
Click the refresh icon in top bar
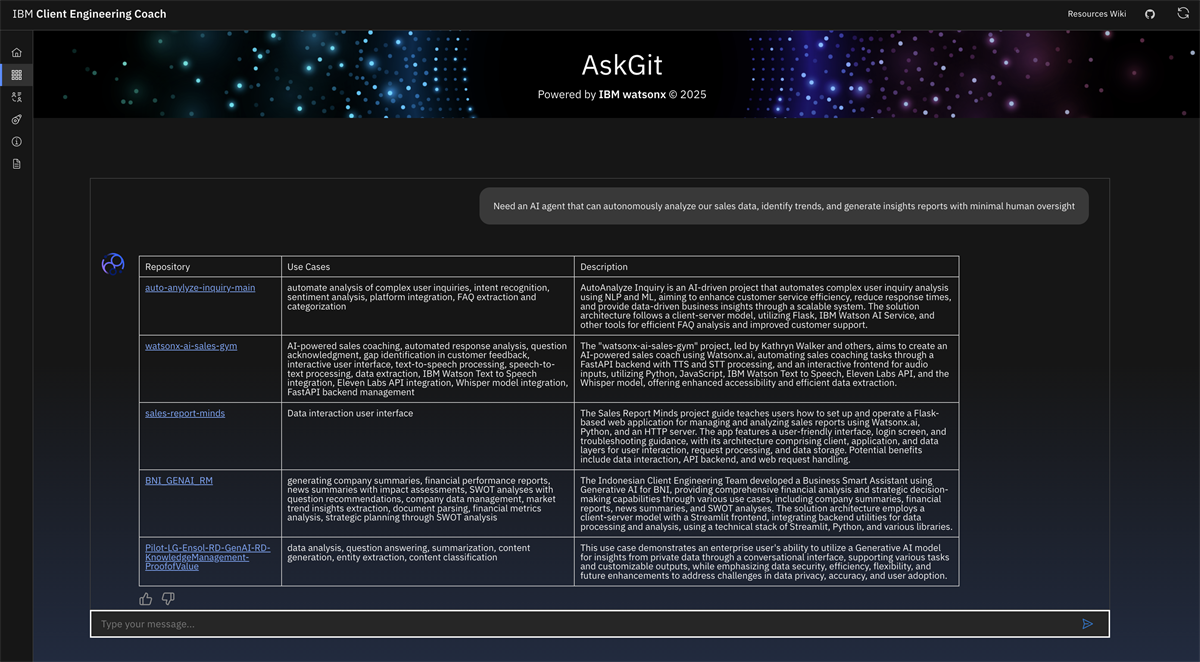coord(1182,14)
